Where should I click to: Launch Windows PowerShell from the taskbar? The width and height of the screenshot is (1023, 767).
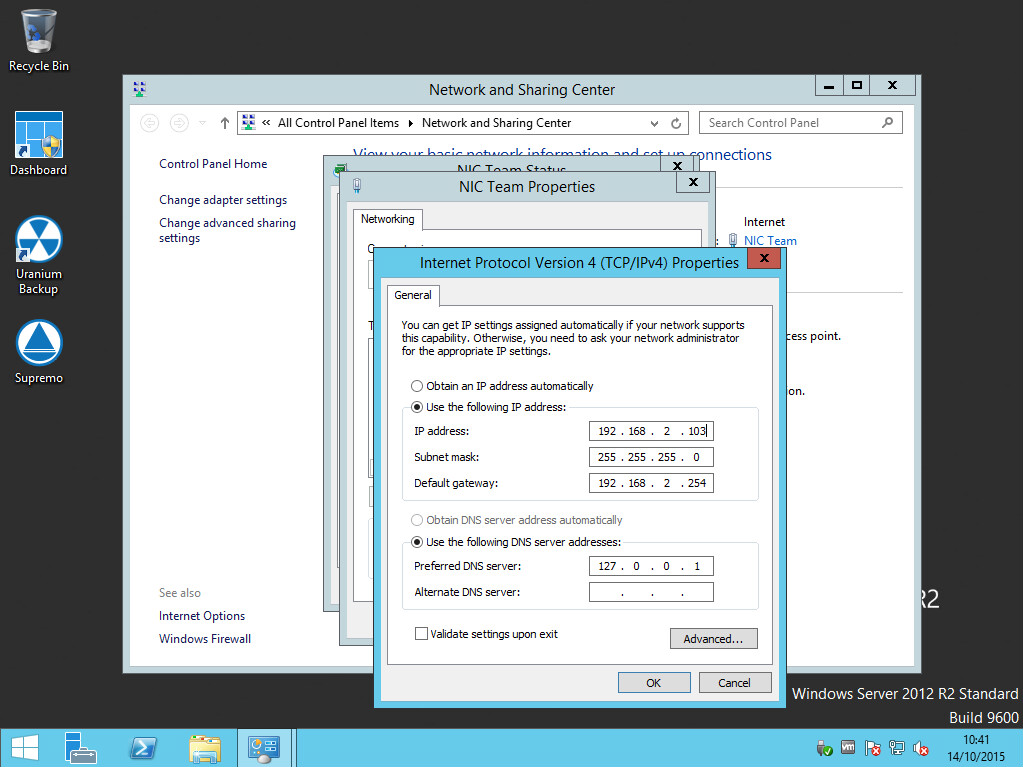tap(143, 748)
